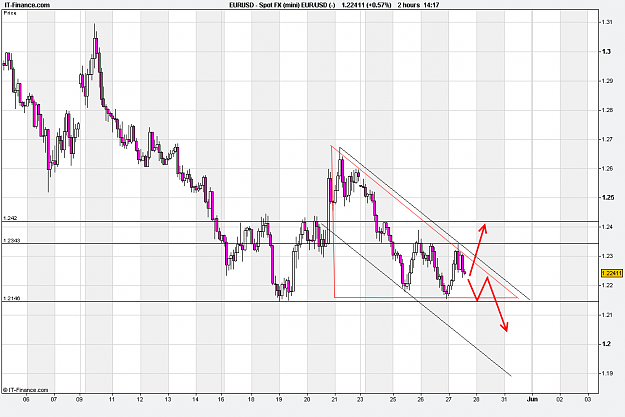Click the 1.26 price axis label
Image resolution: width=625 pixels, height=417 pixels.
click(607, 169)
